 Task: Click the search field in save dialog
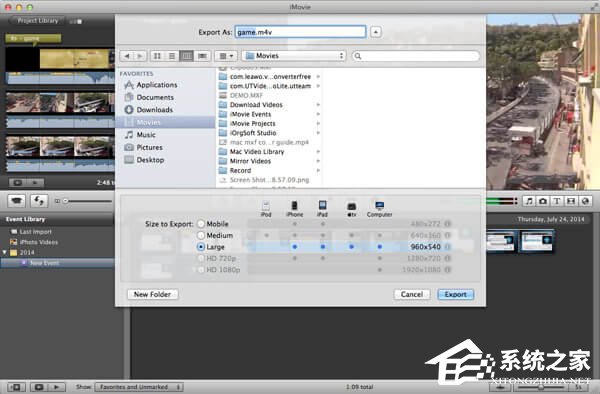[x=416, y=56]
